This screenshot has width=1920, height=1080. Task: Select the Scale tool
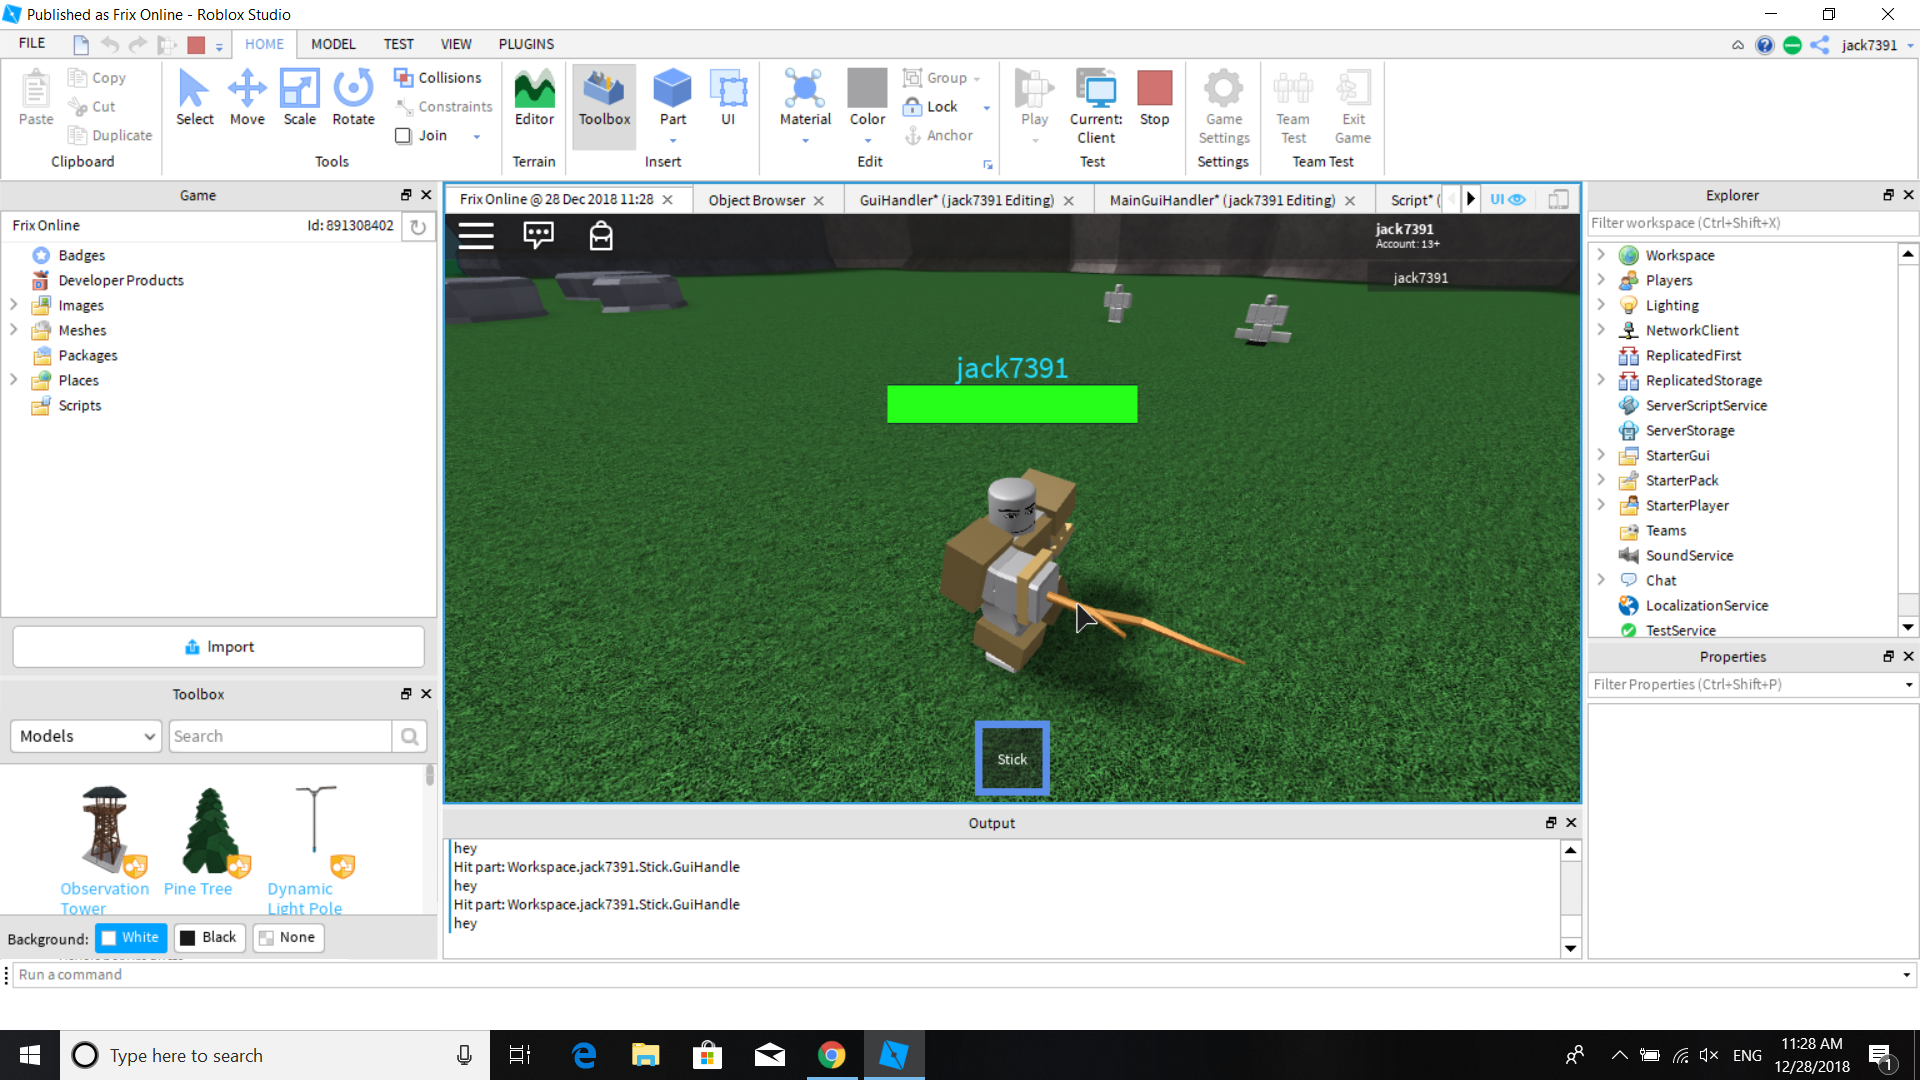coord(299,97)
